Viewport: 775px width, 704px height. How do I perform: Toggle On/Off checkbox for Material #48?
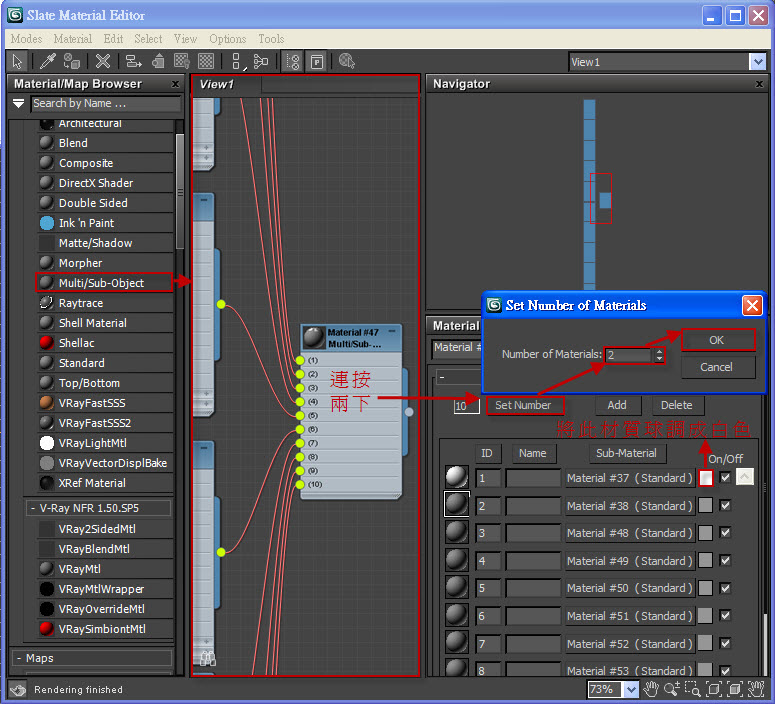(x=726, y=532)
